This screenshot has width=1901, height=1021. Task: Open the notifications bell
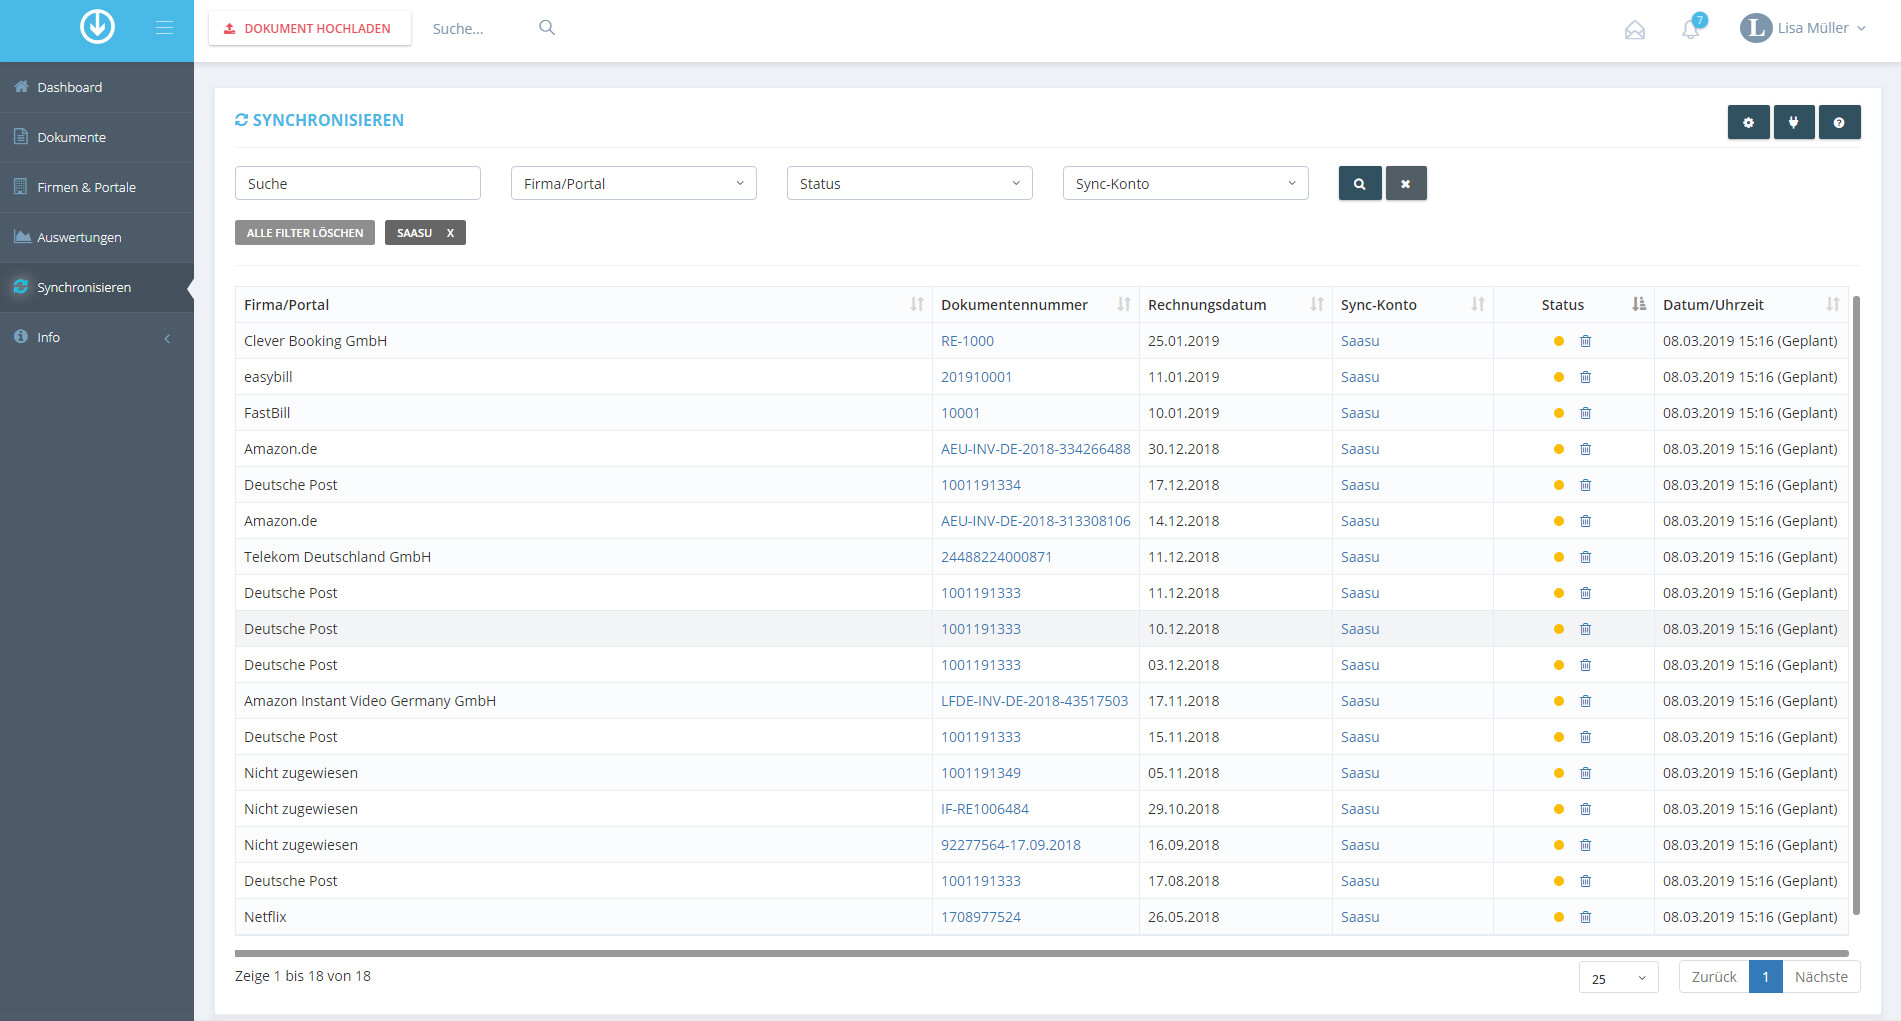coord(1691,28)
